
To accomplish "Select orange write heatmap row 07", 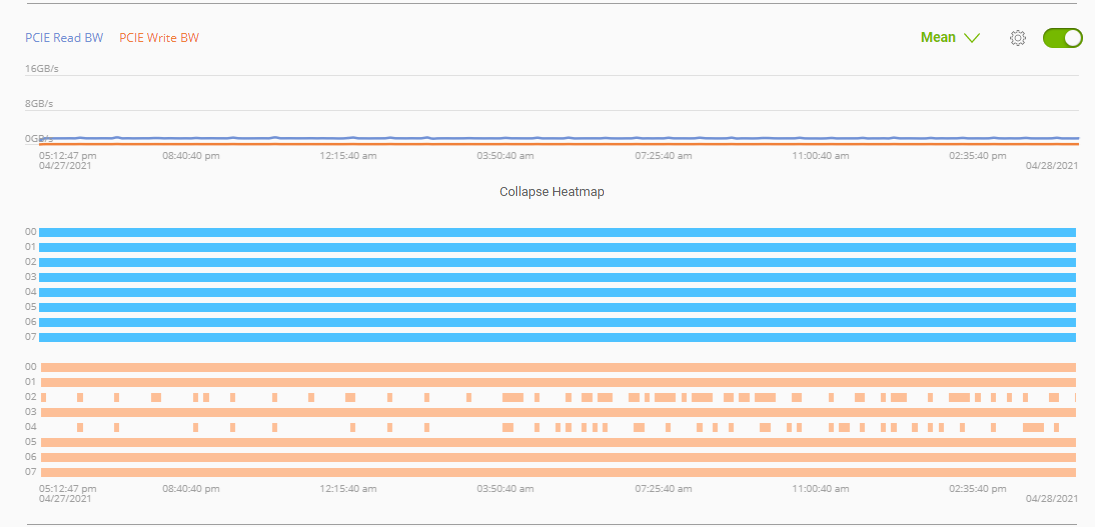I will 557,472.
